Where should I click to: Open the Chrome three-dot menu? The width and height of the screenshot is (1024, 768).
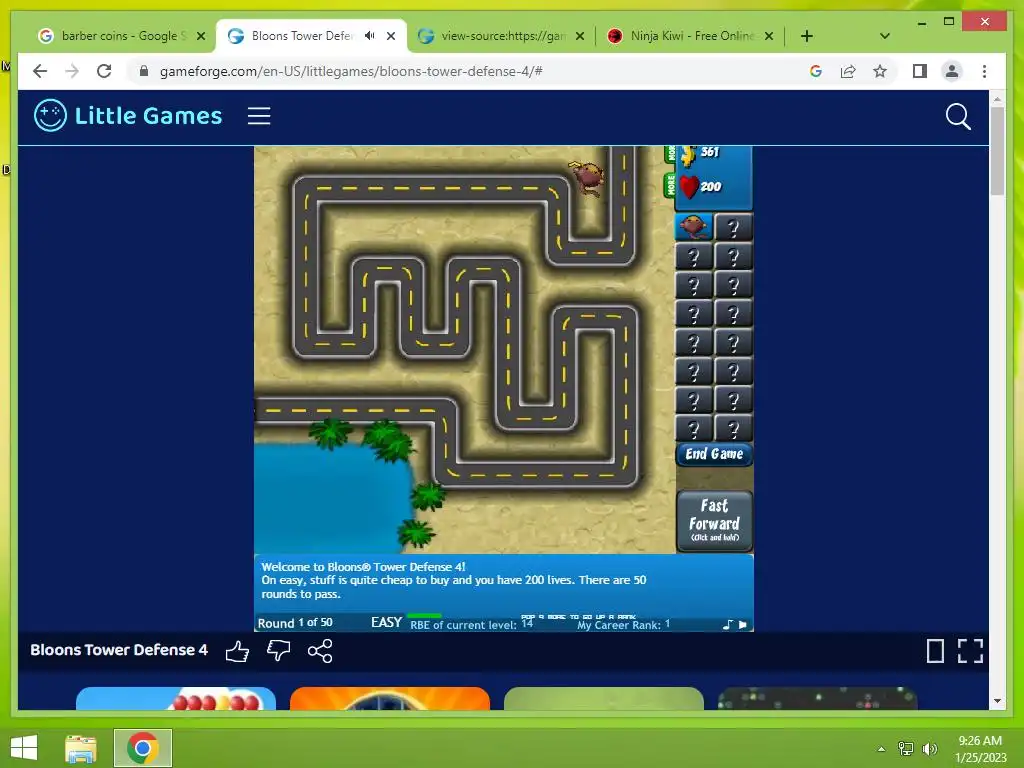(984, 71)
